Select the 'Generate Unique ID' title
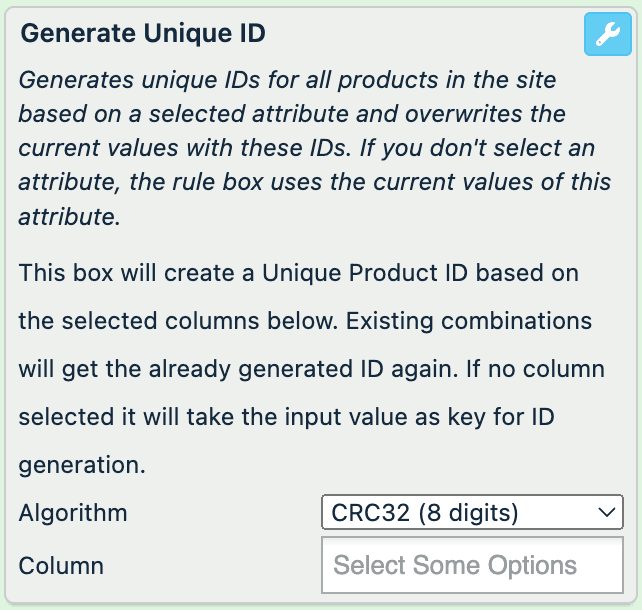The height and width of the screenshot is (610, 642). (143, 33)
